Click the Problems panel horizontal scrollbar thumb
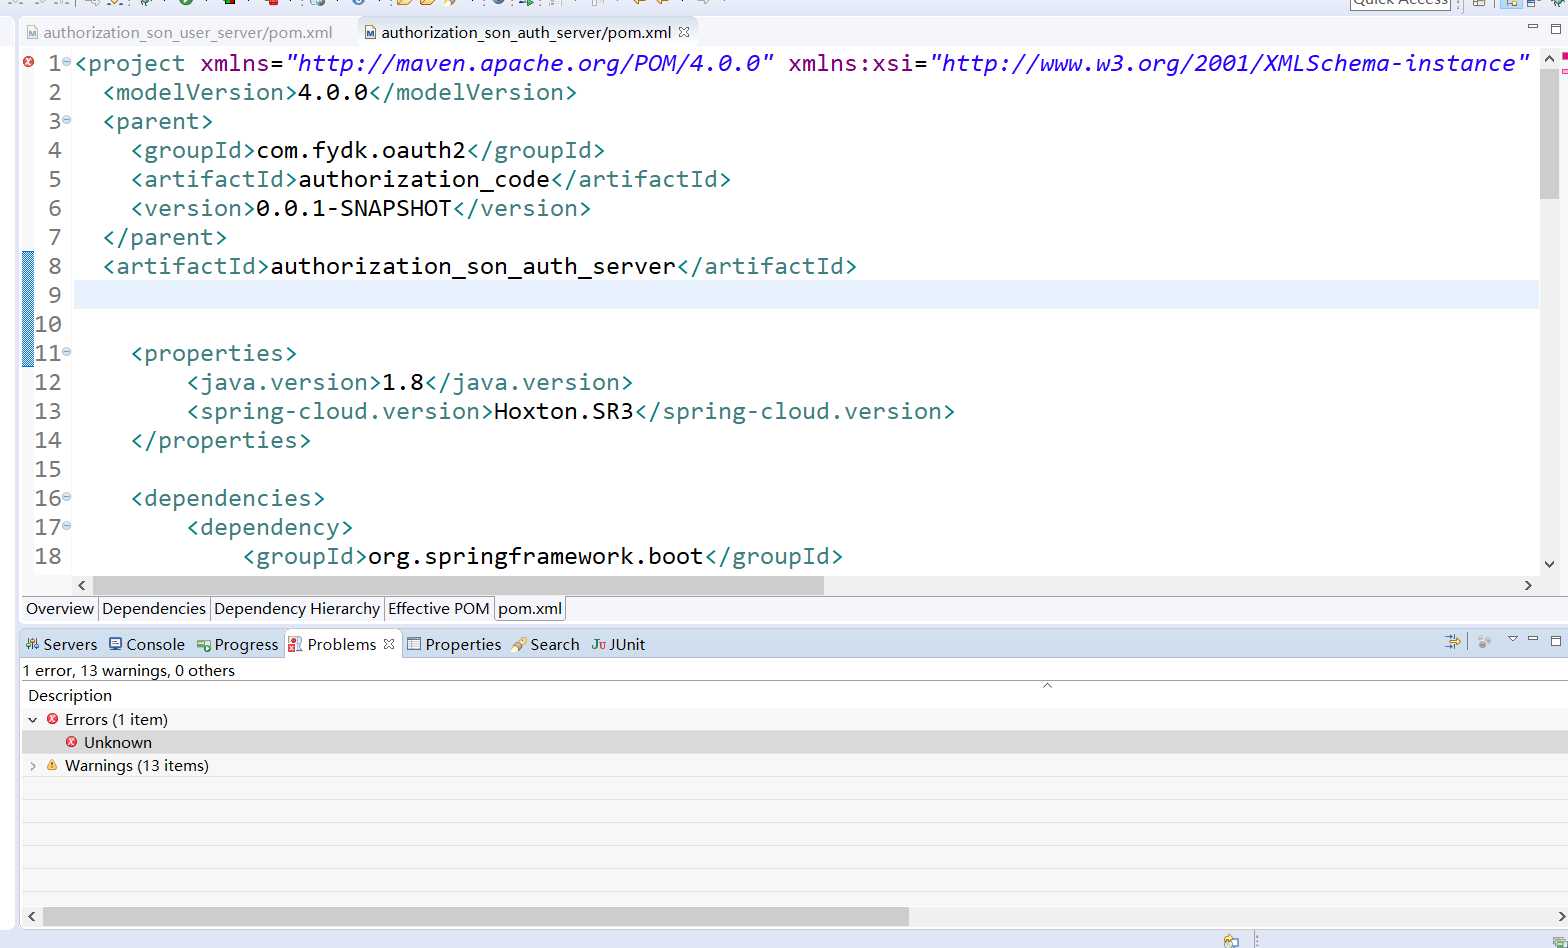 point(476,916)
